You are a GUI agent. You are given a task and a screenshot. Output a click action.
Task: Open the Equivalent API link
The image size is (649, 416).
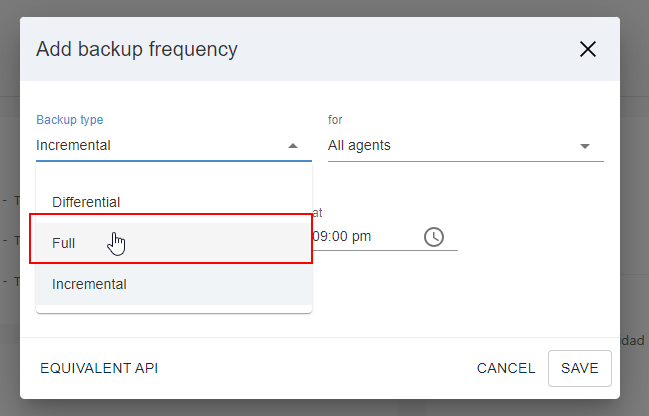tap(99, 368)
